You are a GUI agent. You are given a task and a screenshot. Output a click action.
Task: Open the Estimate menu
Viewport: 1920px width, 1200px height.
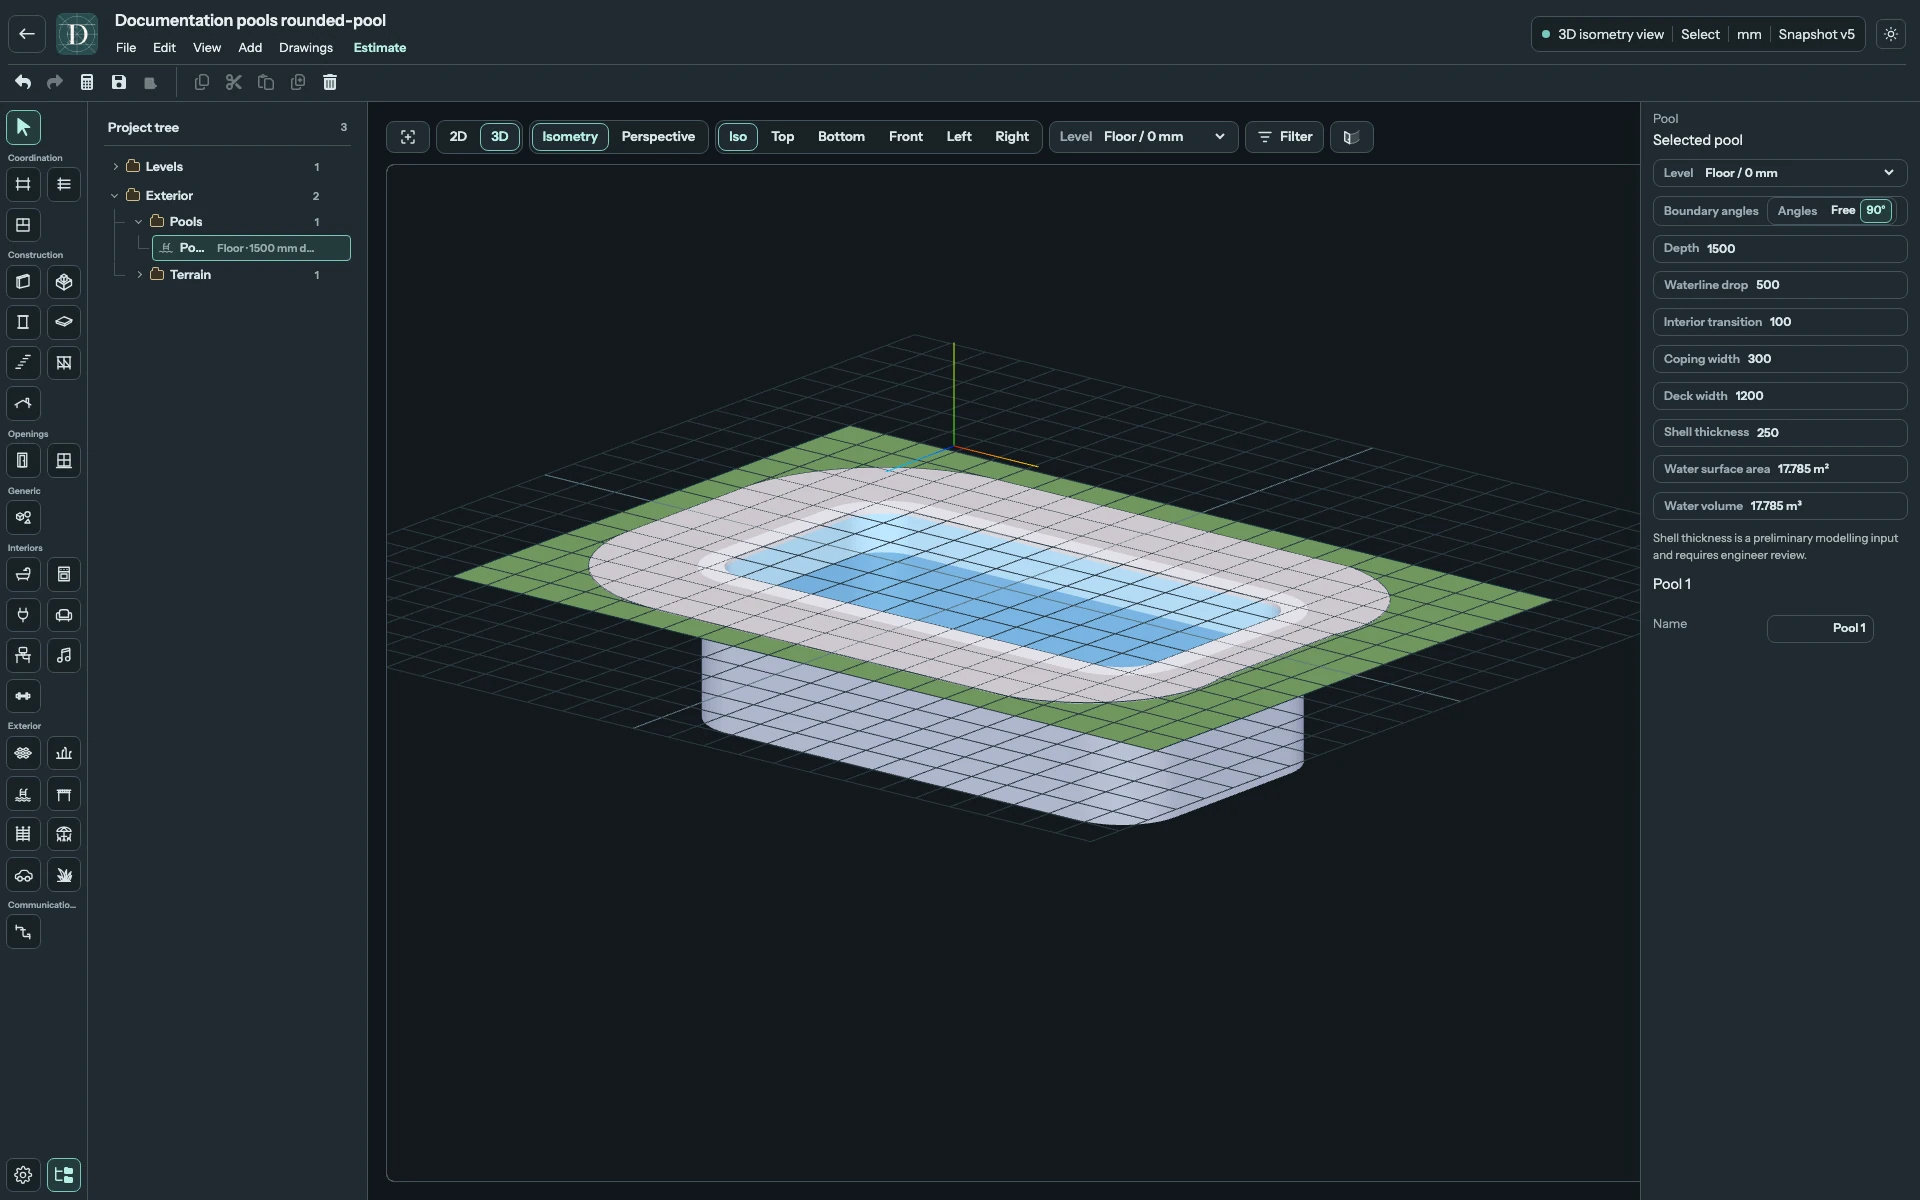click(380, 48)
